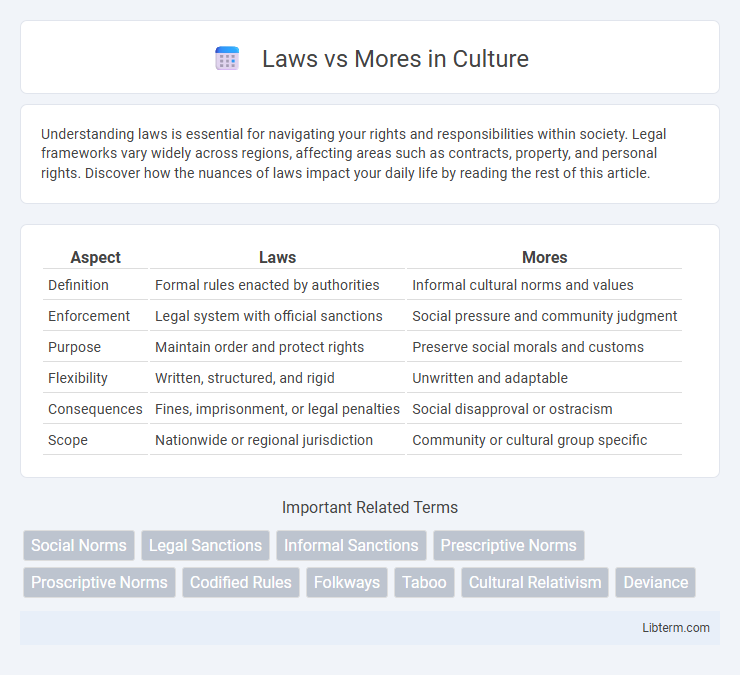Open the Folkways tag
Screen dimensions: 740x675
(x=347, y=582)
